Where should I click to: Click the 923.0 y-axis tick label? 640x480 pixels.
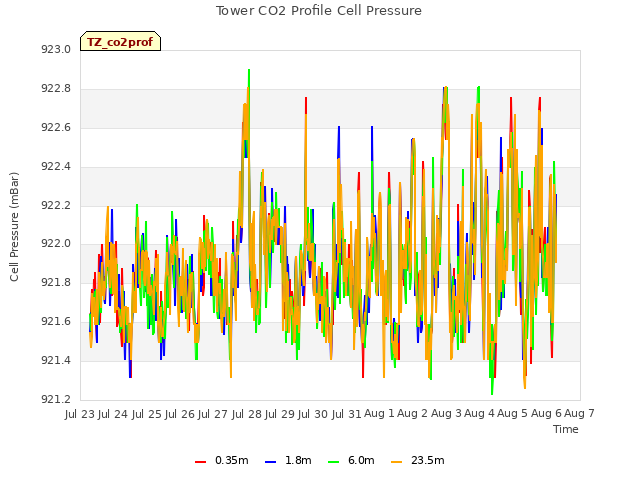[x=56, y=50]
